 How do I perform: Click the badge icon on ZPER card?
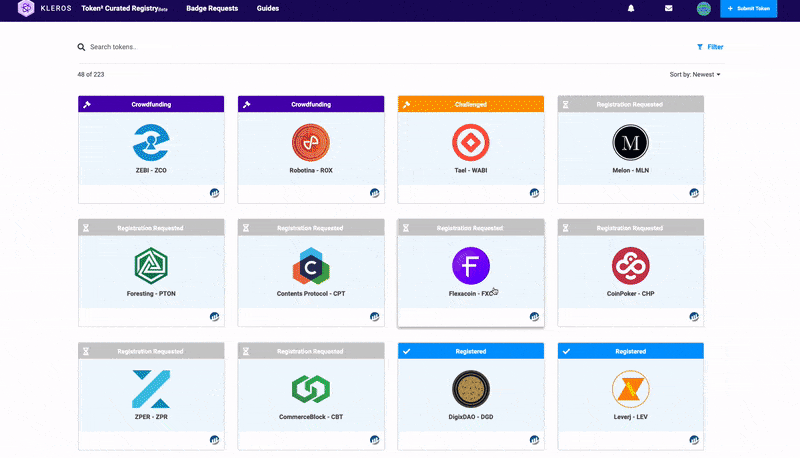tap(214, 440)
